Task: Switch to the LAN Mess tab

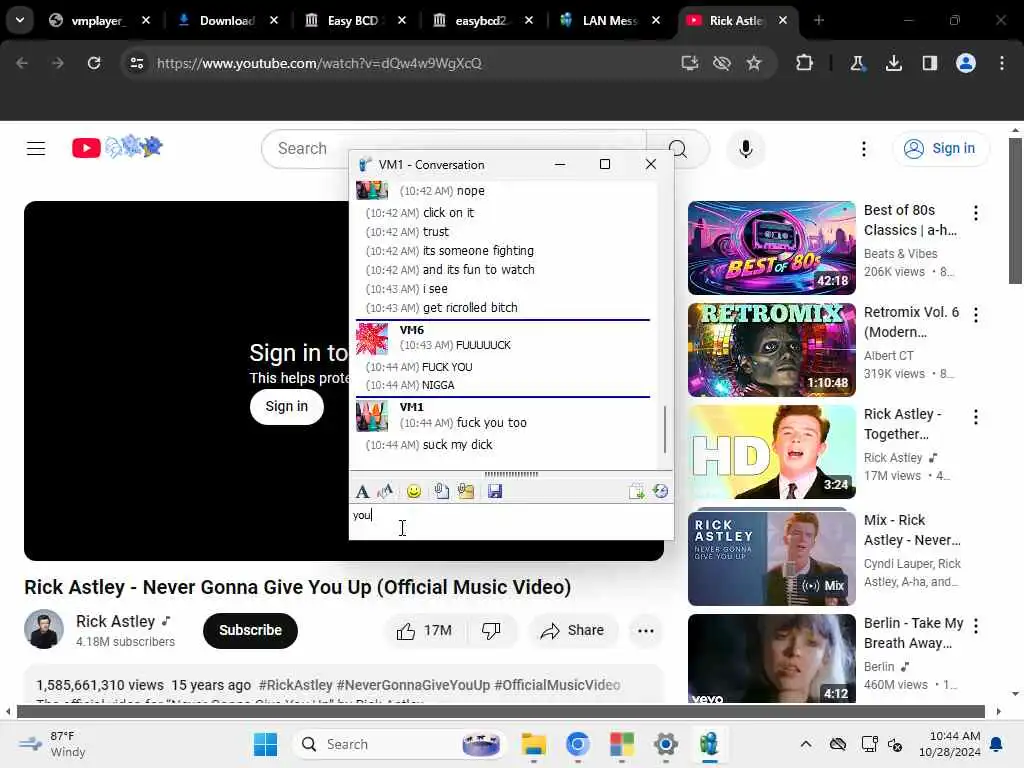Action: pyautogui.click(x=611, y=21)
